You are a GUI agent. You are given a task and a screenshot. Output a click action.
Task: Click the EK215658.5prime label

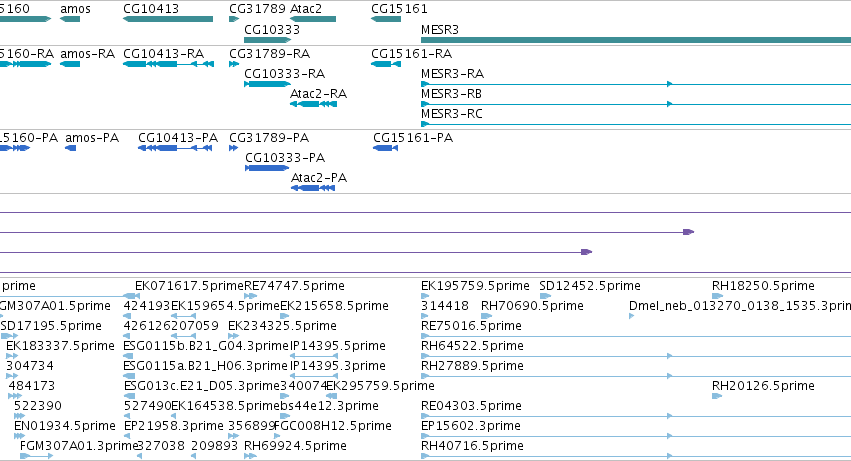[x=334, y=306]
